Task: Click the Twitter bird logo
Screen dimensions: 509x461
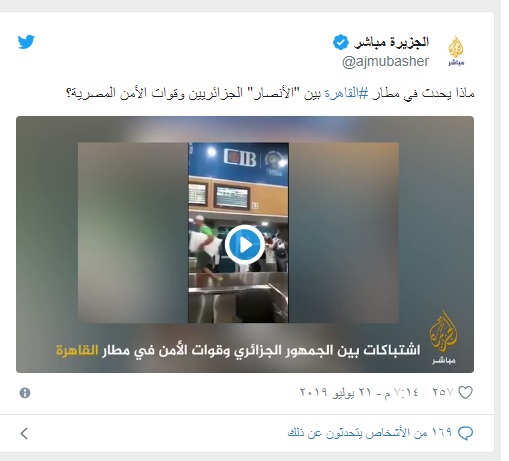Action: (x=26, y=42)
